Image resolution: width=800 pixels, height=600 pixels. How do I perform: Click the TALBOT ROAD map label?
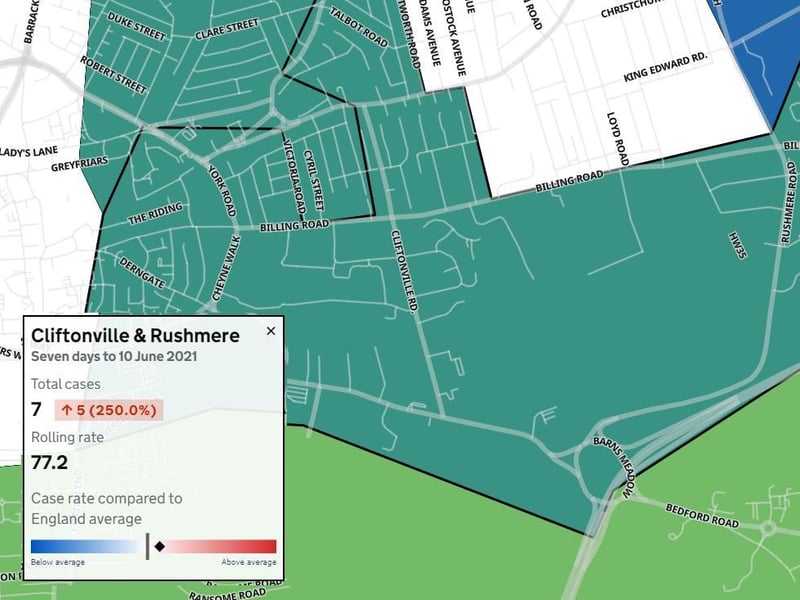coord(359,27)
